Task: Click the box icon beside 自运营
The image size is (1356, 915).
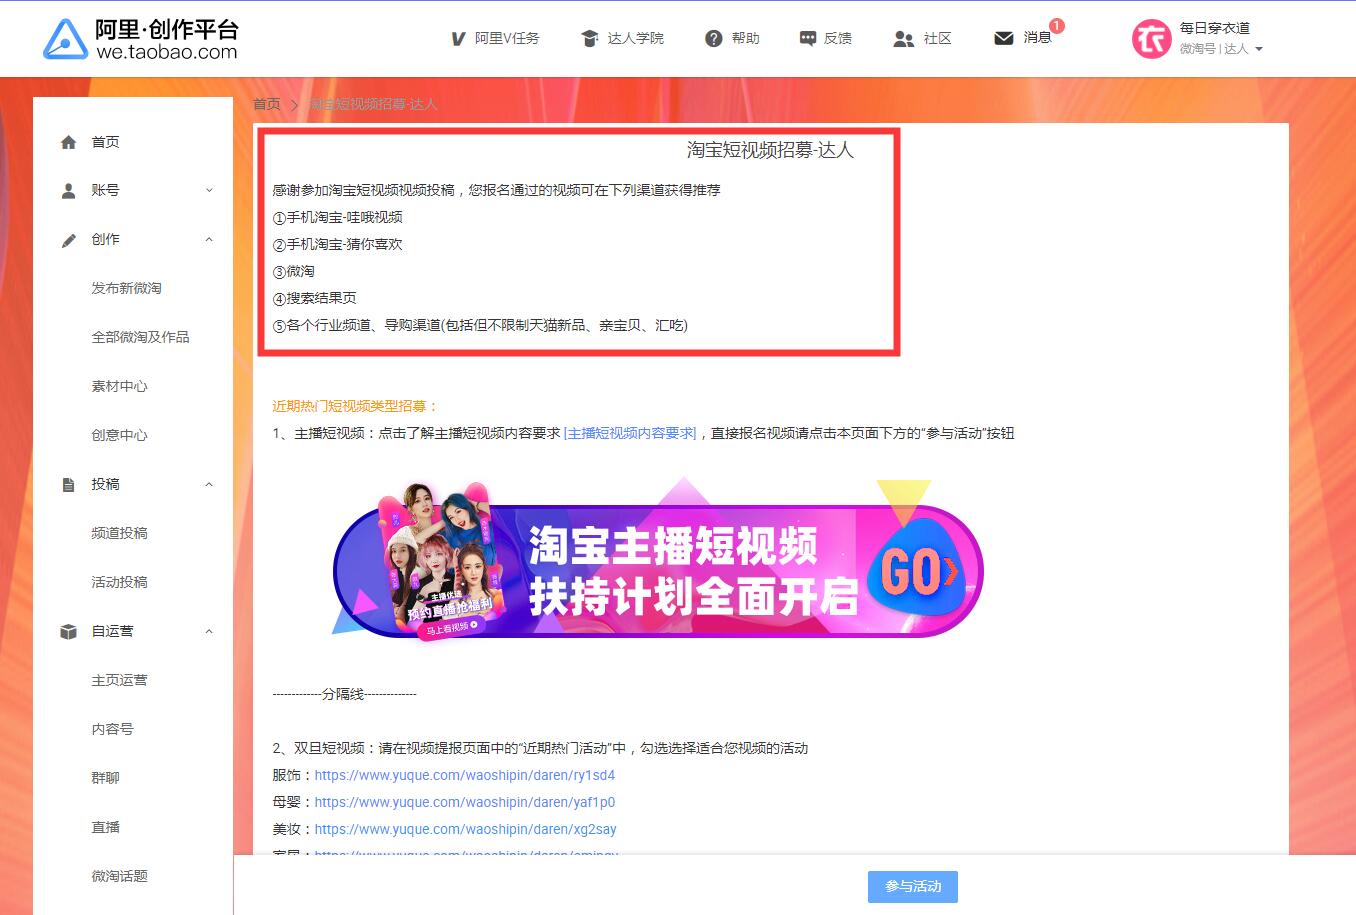Action: click(68, 631)
